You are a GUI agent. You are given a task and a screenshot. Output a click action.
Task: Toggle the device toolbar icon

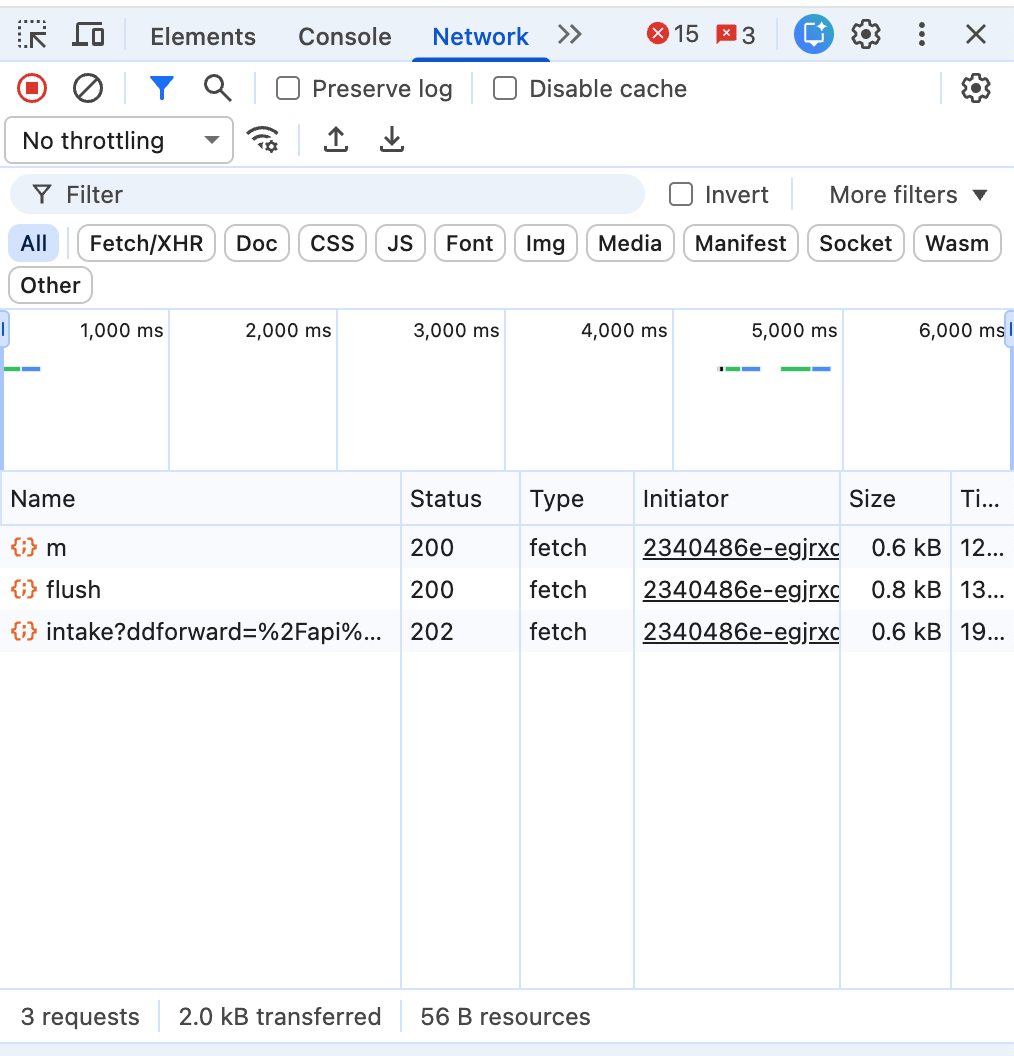[88, 34]
